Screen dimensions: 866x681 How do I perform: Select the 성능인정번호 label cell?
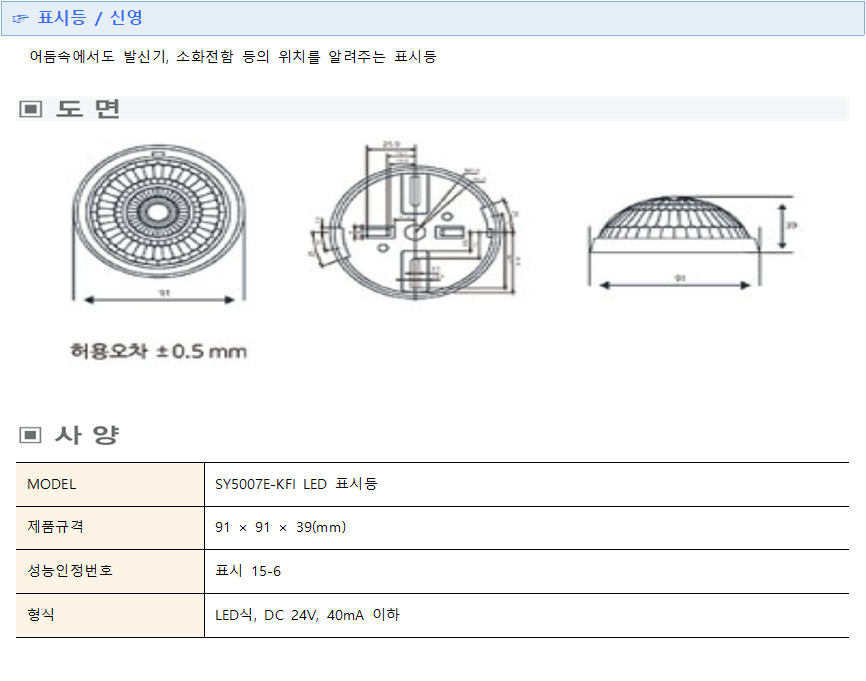110,571
